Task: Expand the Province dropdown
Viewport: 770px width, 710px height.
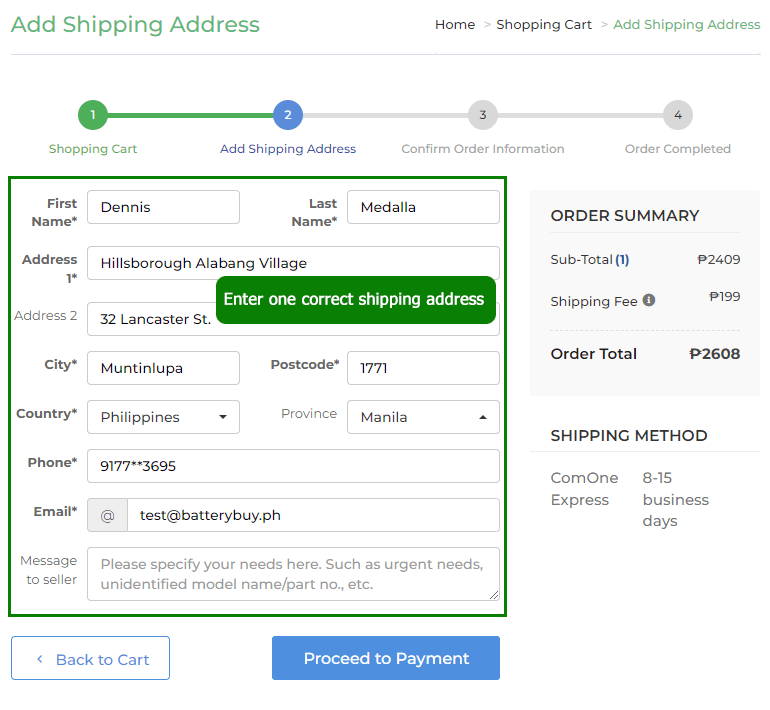Action: pos(423,417)
